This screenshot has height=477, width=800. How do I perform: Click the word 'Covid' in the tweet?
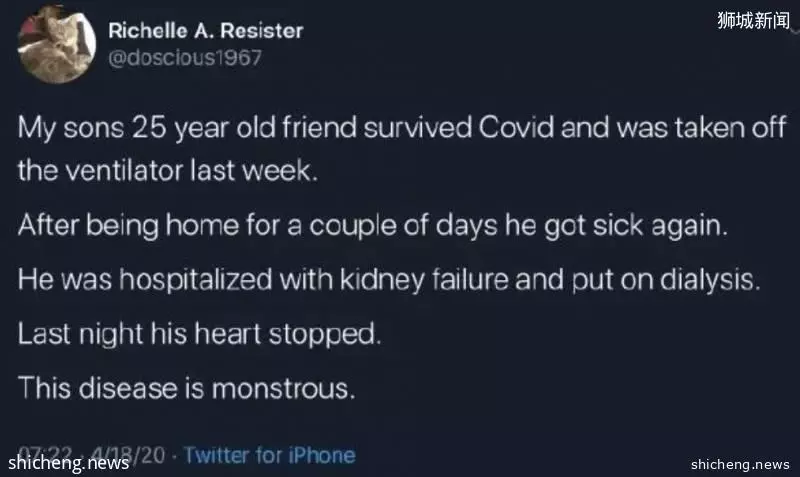(x=516, y=128)
